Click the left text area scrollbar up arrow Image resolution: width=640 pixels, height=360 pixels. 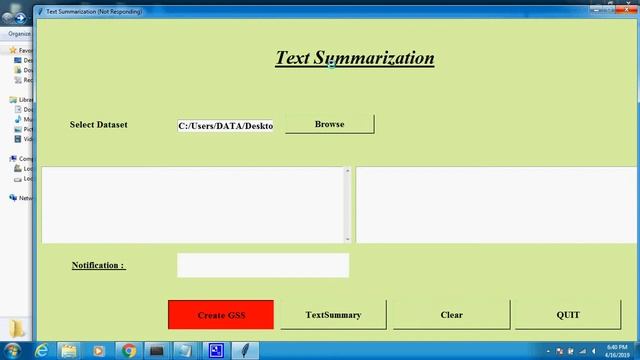pos(347,171)
